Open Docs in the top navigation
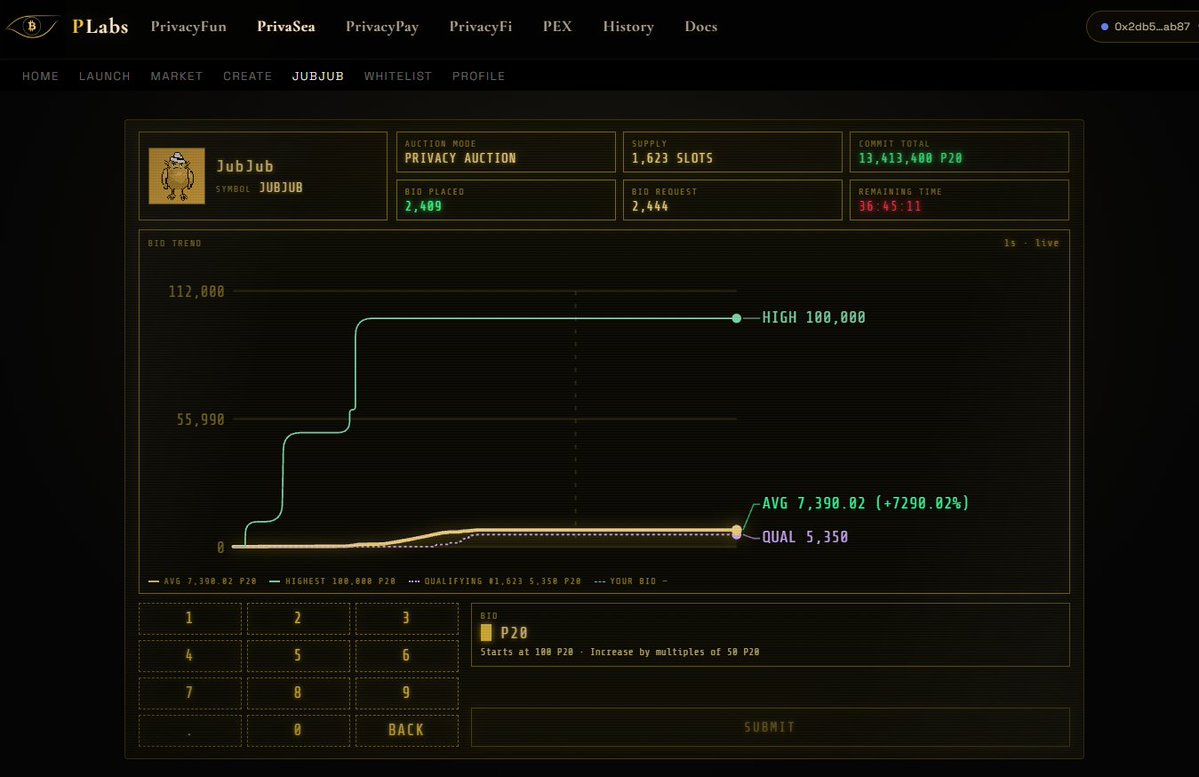This screenshot has height=777, width=1199. [700, 26]
